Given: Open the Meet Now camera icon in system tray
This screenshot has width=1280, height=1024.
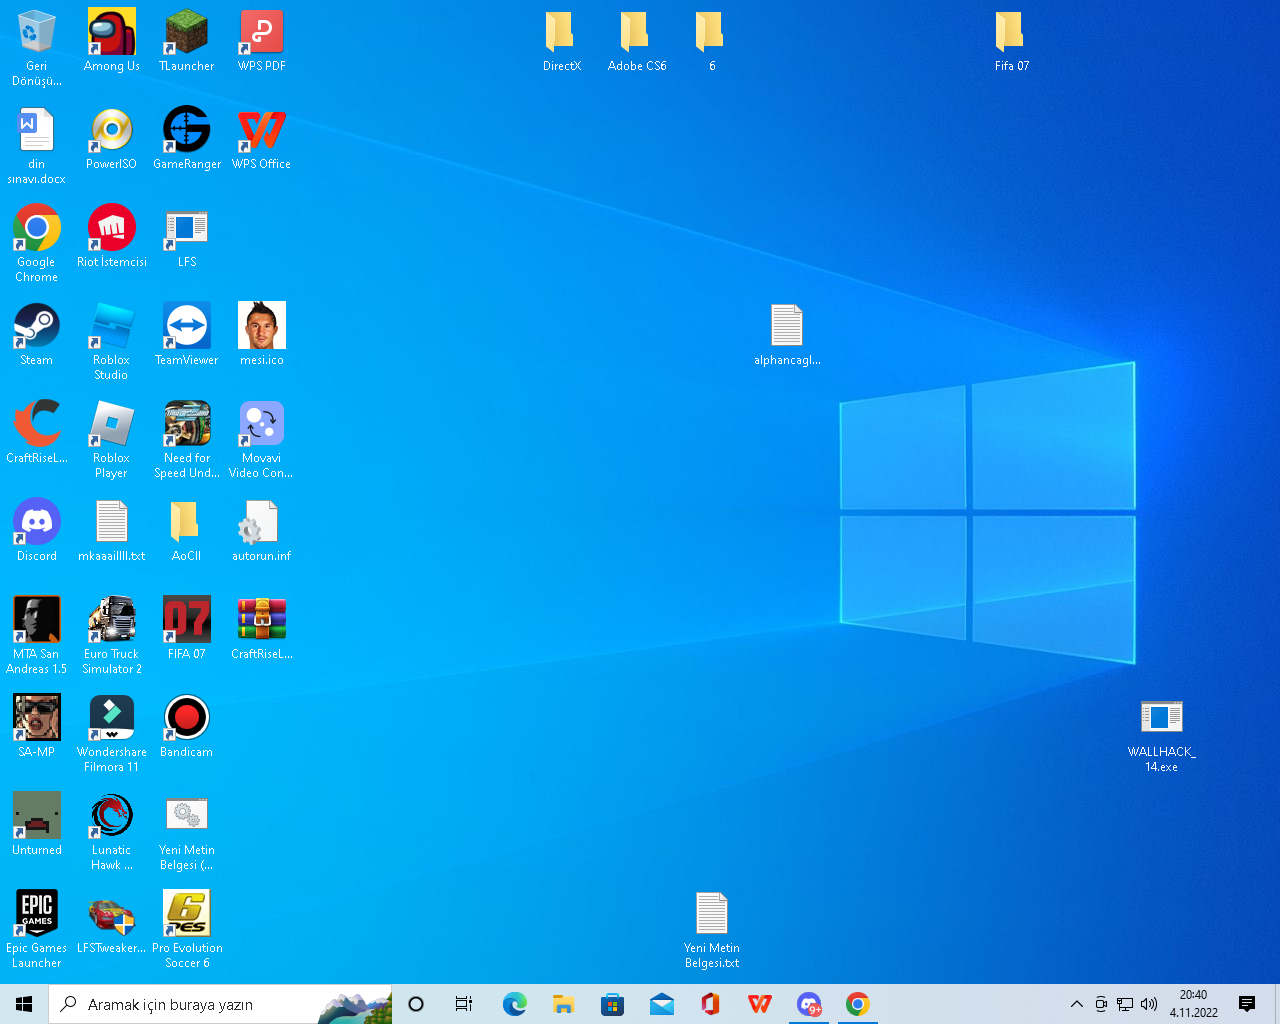Looking at the screenshot, I should point(1101,1004).
